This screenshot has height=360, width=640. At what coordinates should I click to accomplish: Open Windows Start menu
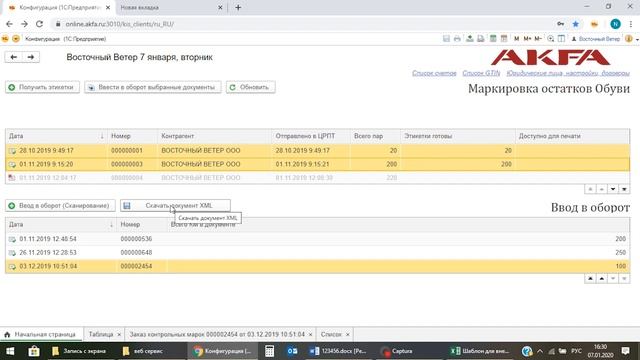pyautogui.click(x=10, y=351)
